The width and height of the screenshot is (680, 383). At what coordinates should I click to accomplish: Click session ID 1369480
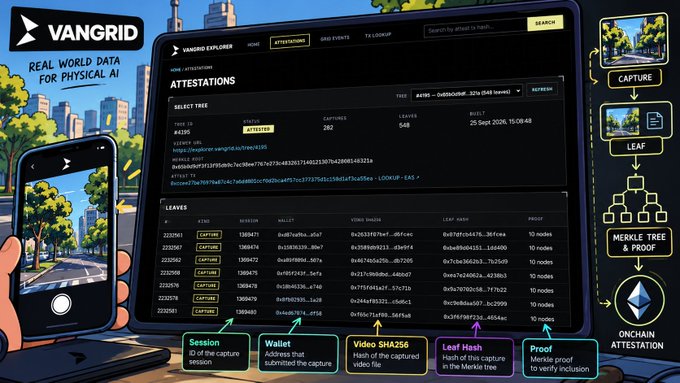pyautogui.click(x=246, y=312)
